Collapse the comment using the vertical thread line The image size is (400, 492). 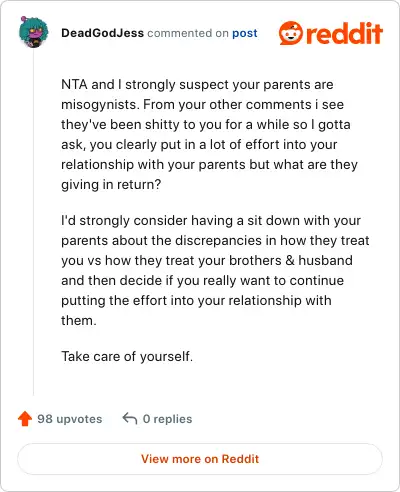tap(33, 222)
